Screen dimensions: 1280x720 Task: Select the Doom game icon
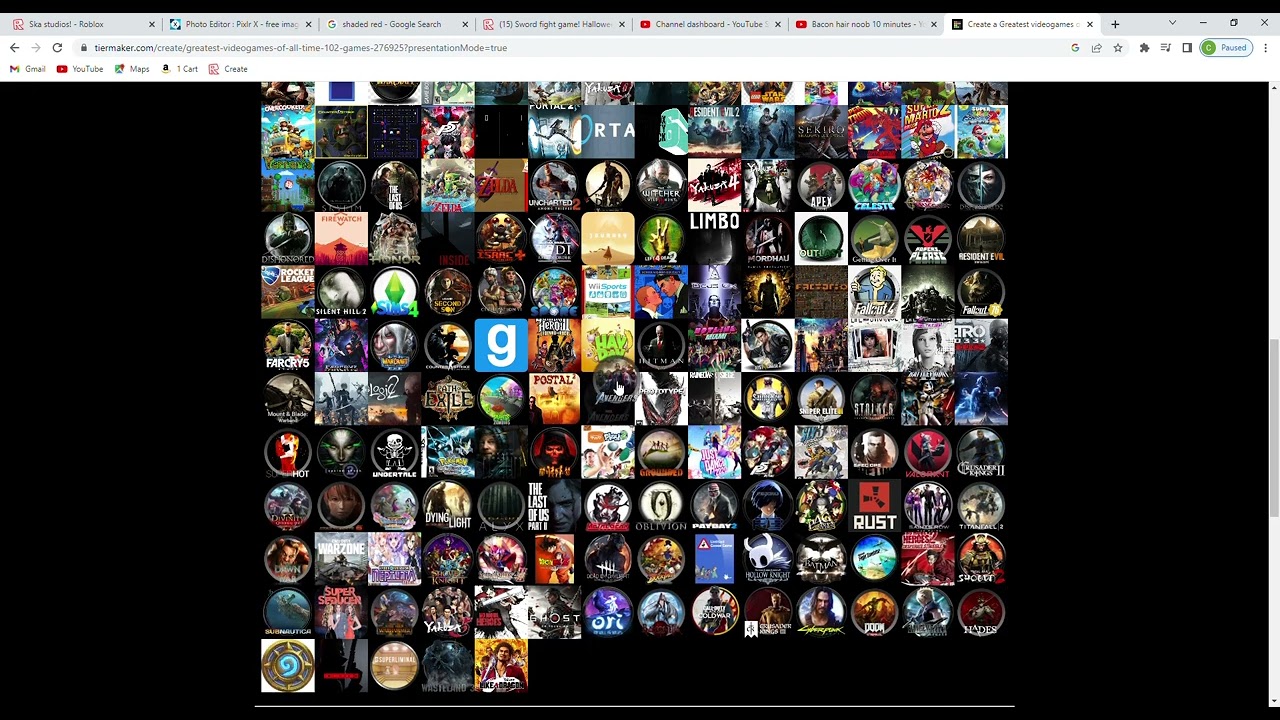coord(874,613)
